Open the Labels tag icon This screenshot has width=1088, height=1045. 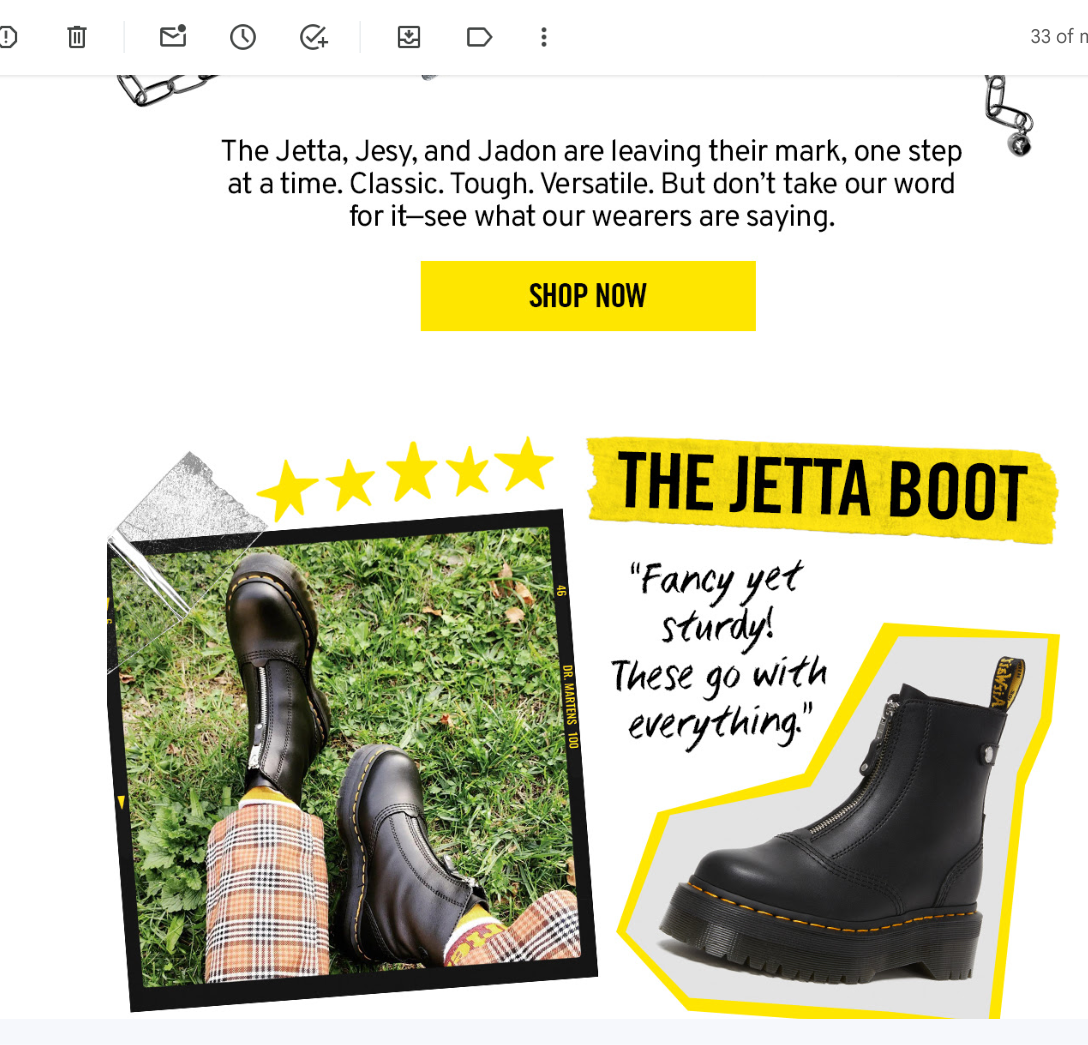[479, 37]
